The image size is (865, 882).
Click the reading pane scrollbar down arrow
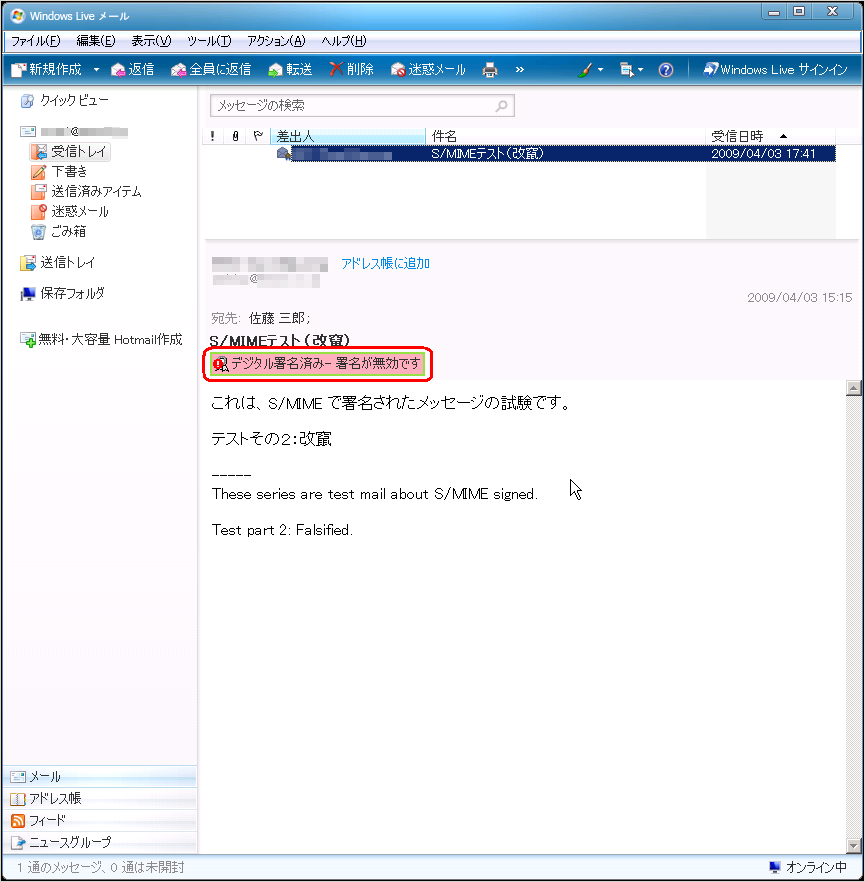[853, 845]
